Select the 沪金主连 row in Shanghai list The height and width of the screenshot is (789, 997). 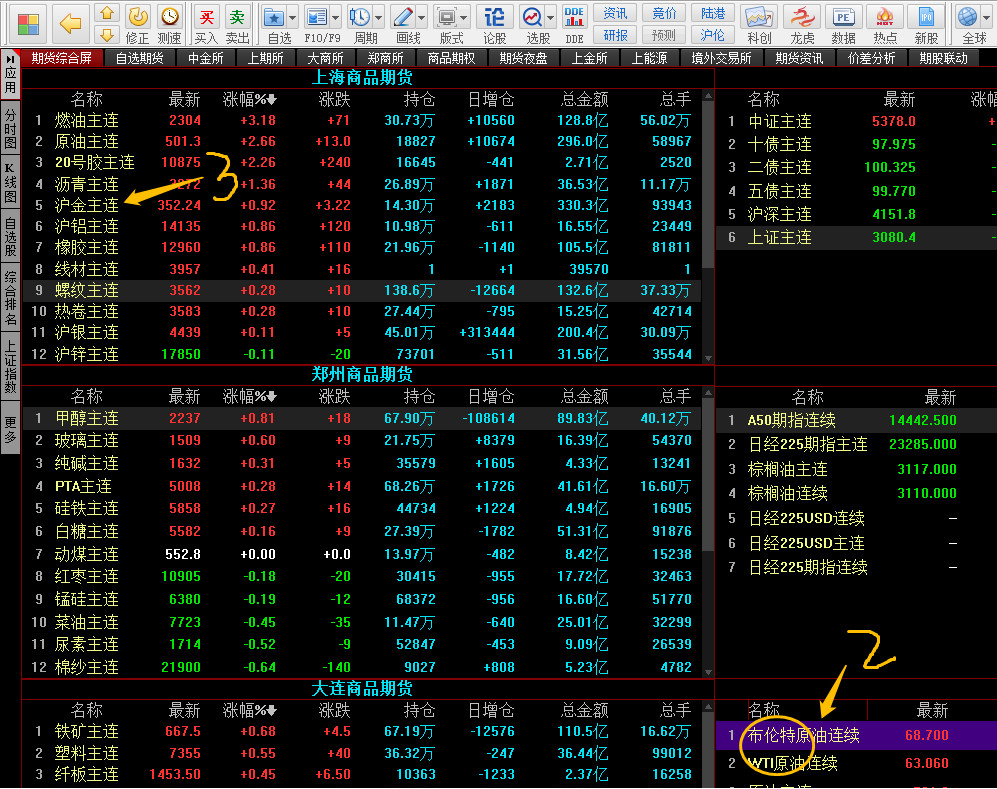(x=87, y=205)
